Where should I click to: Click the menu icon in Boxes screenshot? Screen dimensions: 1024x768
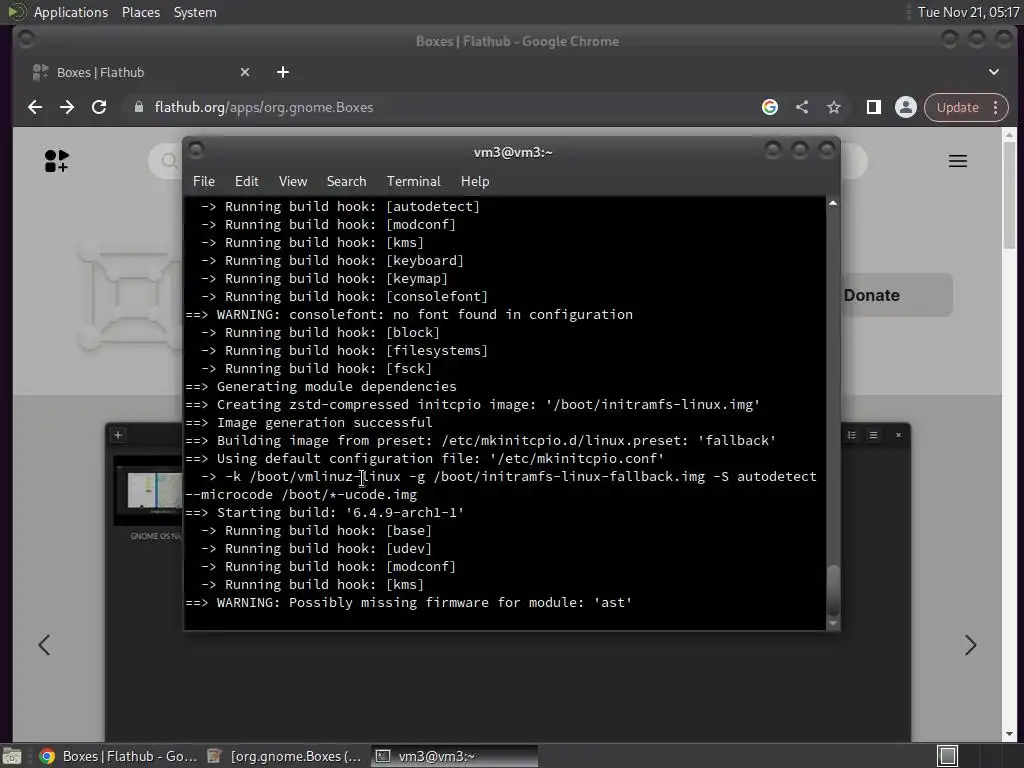click(873, 435)
